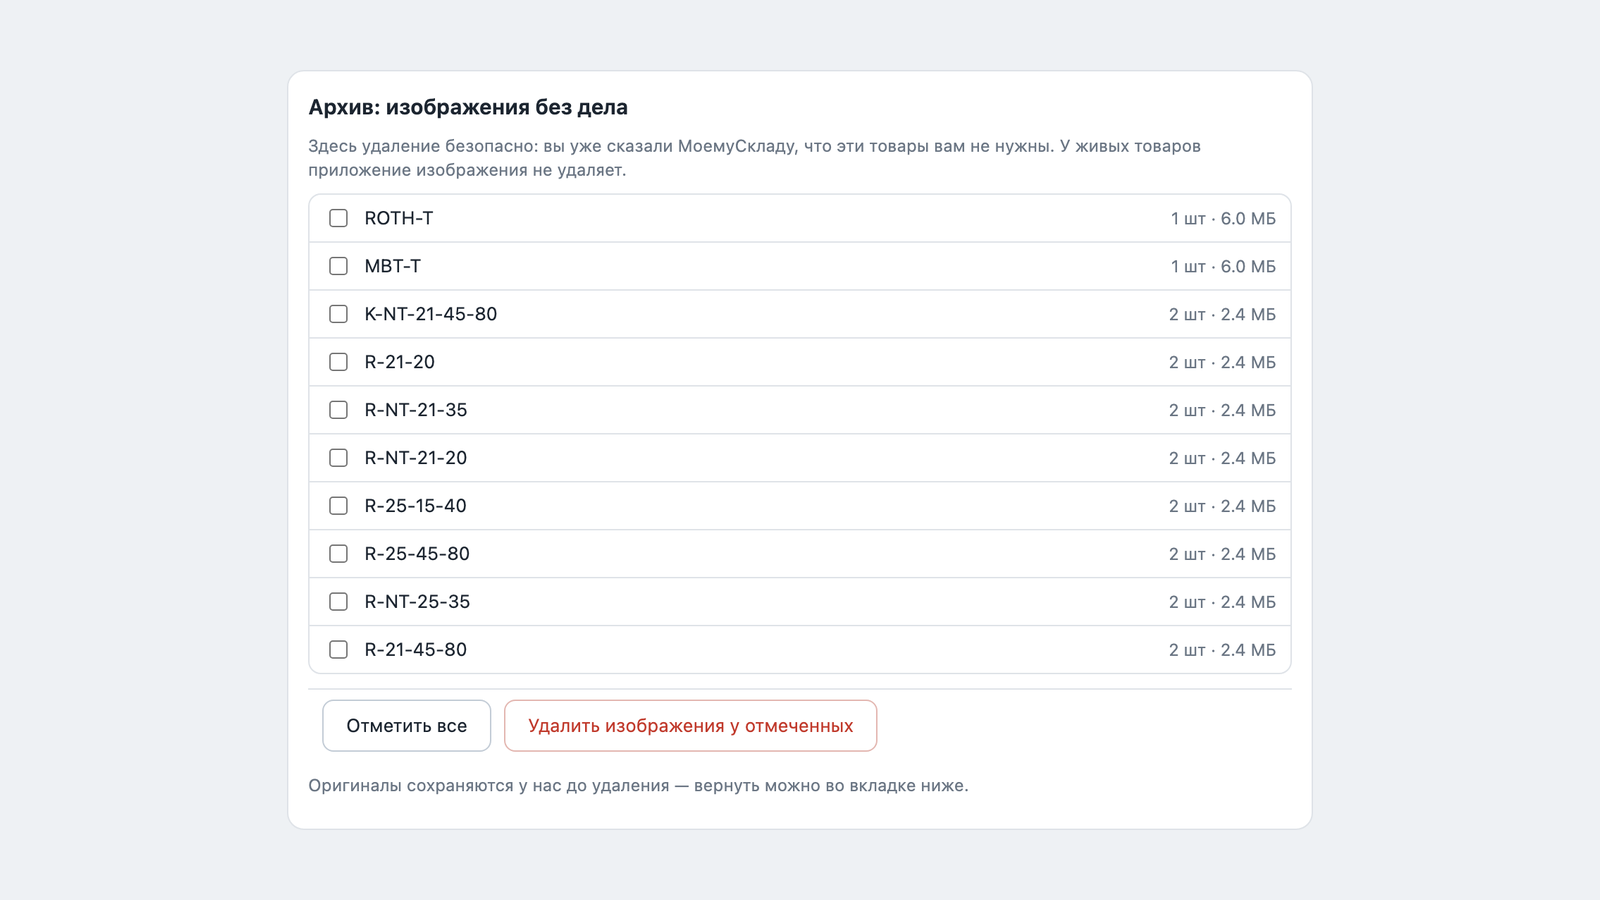Toggle the R-25-15-40 checkbox
The image size is (1600, 900).
point(338,506)
